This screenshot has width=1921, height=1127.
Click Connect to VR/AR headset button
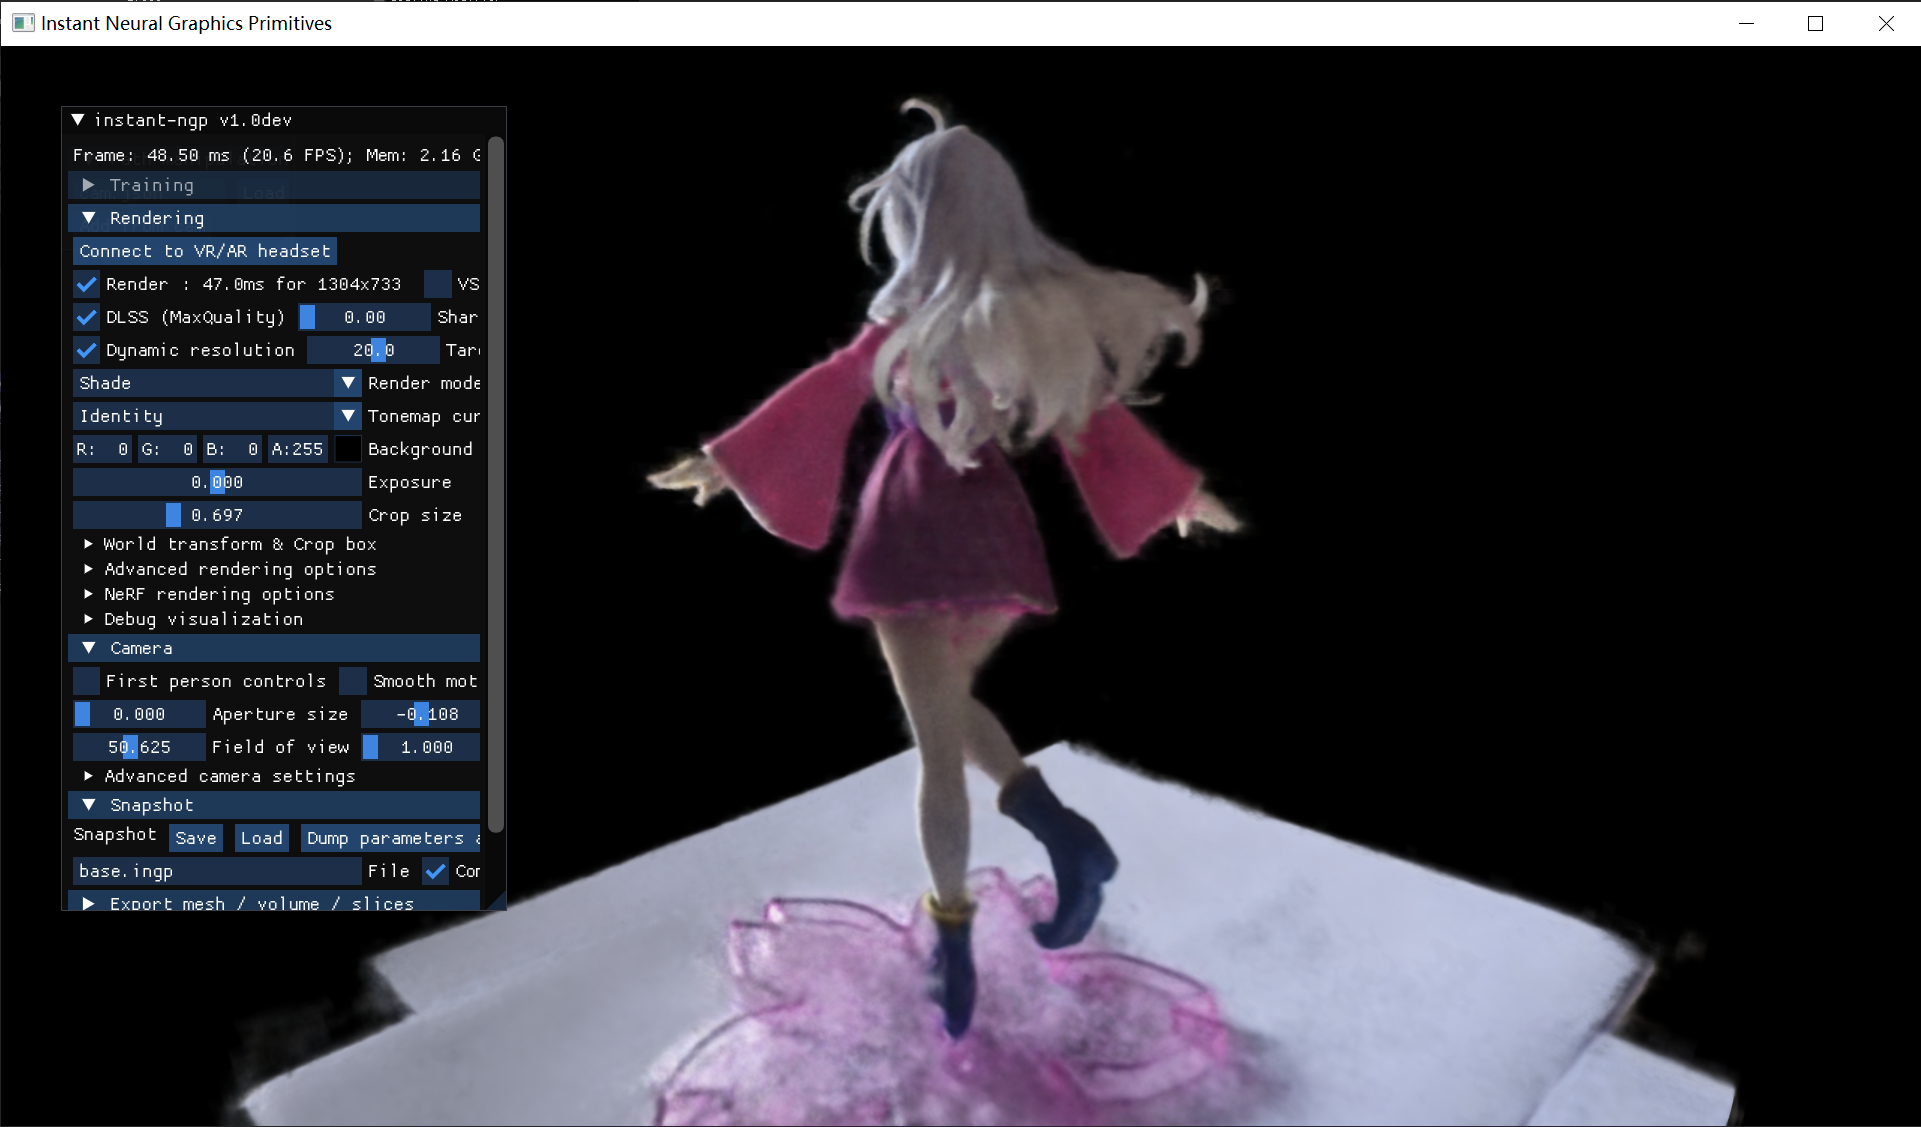204,251
